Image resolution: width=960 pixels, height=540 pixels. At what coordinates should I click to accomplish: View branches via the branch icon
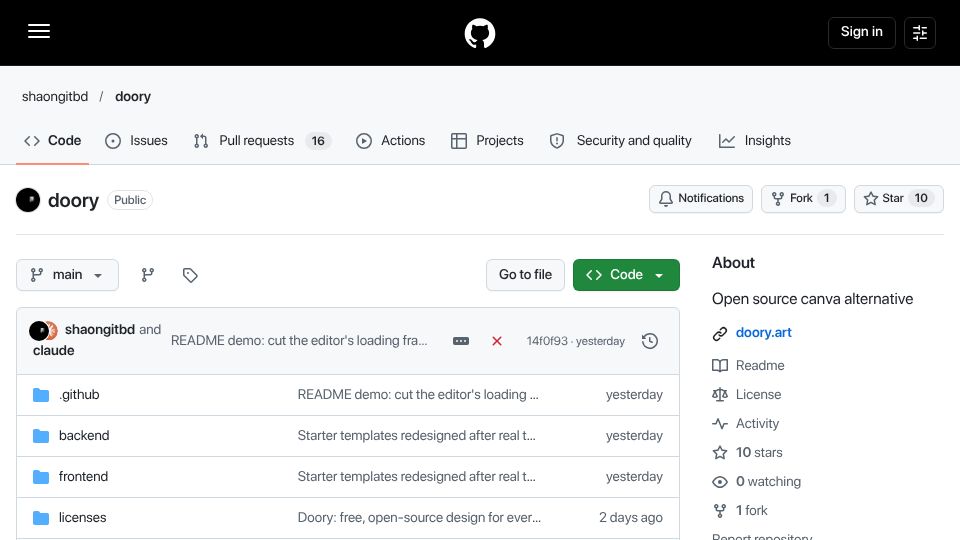coord(148,275)
